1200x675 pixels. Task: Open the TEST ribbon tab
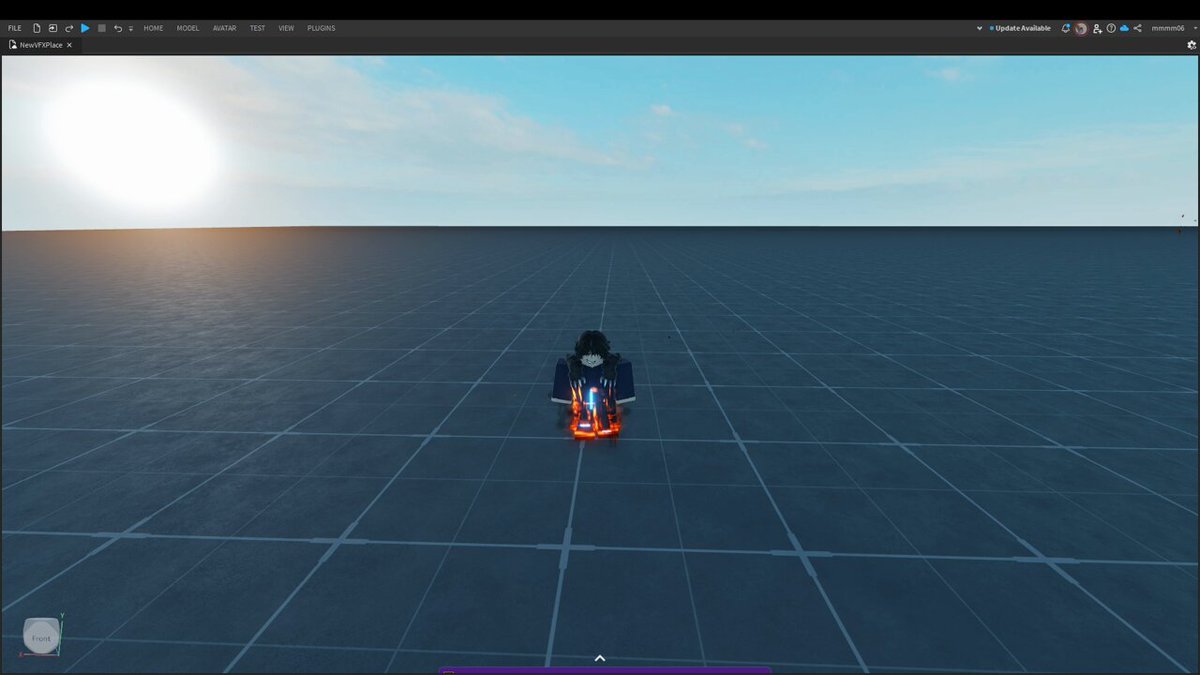257,28
